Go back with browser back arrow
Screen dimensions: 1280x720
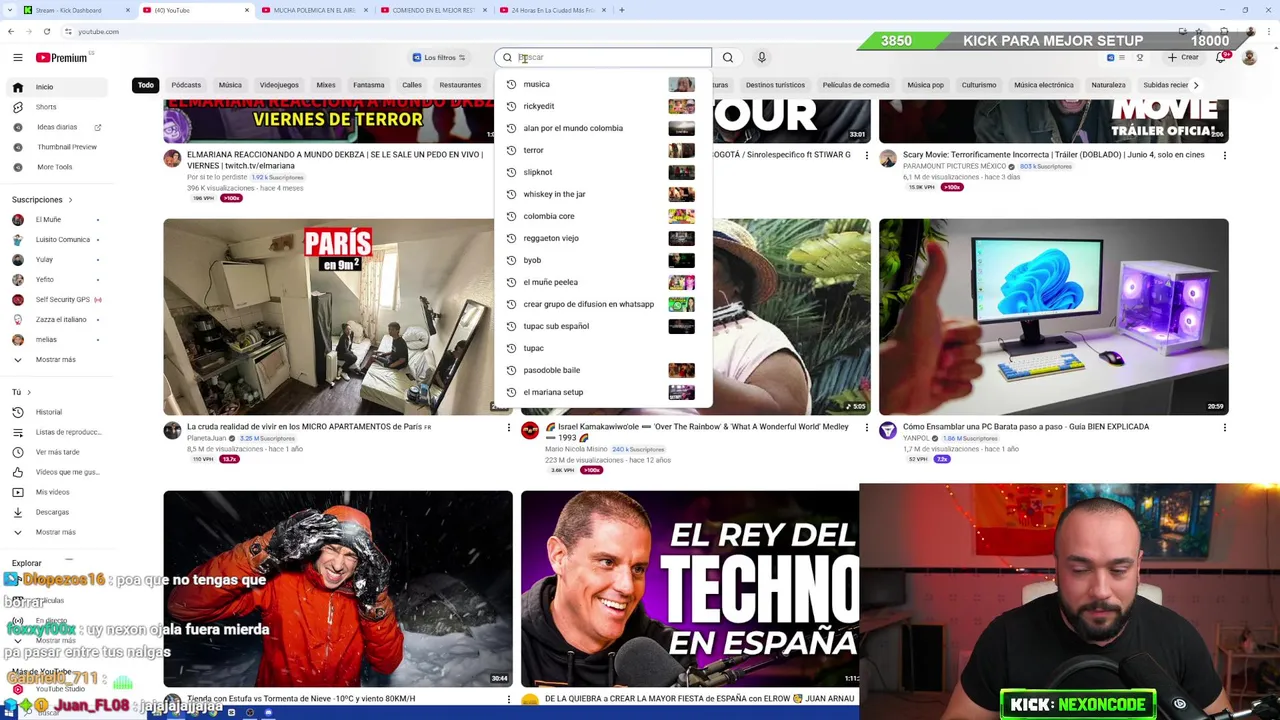(11, 31)
